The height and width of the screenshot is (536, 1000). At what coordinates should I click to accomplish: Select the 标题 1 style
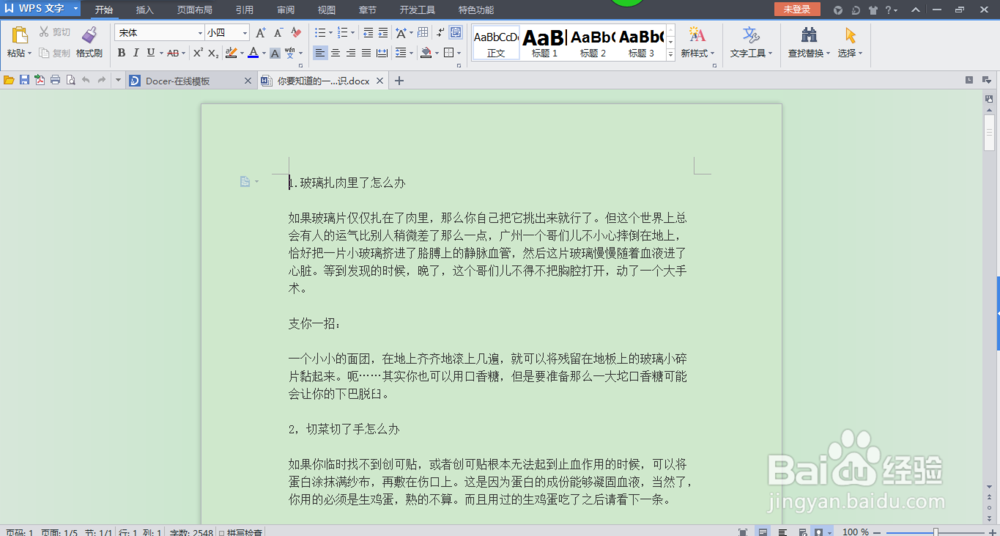click(544, 43)
